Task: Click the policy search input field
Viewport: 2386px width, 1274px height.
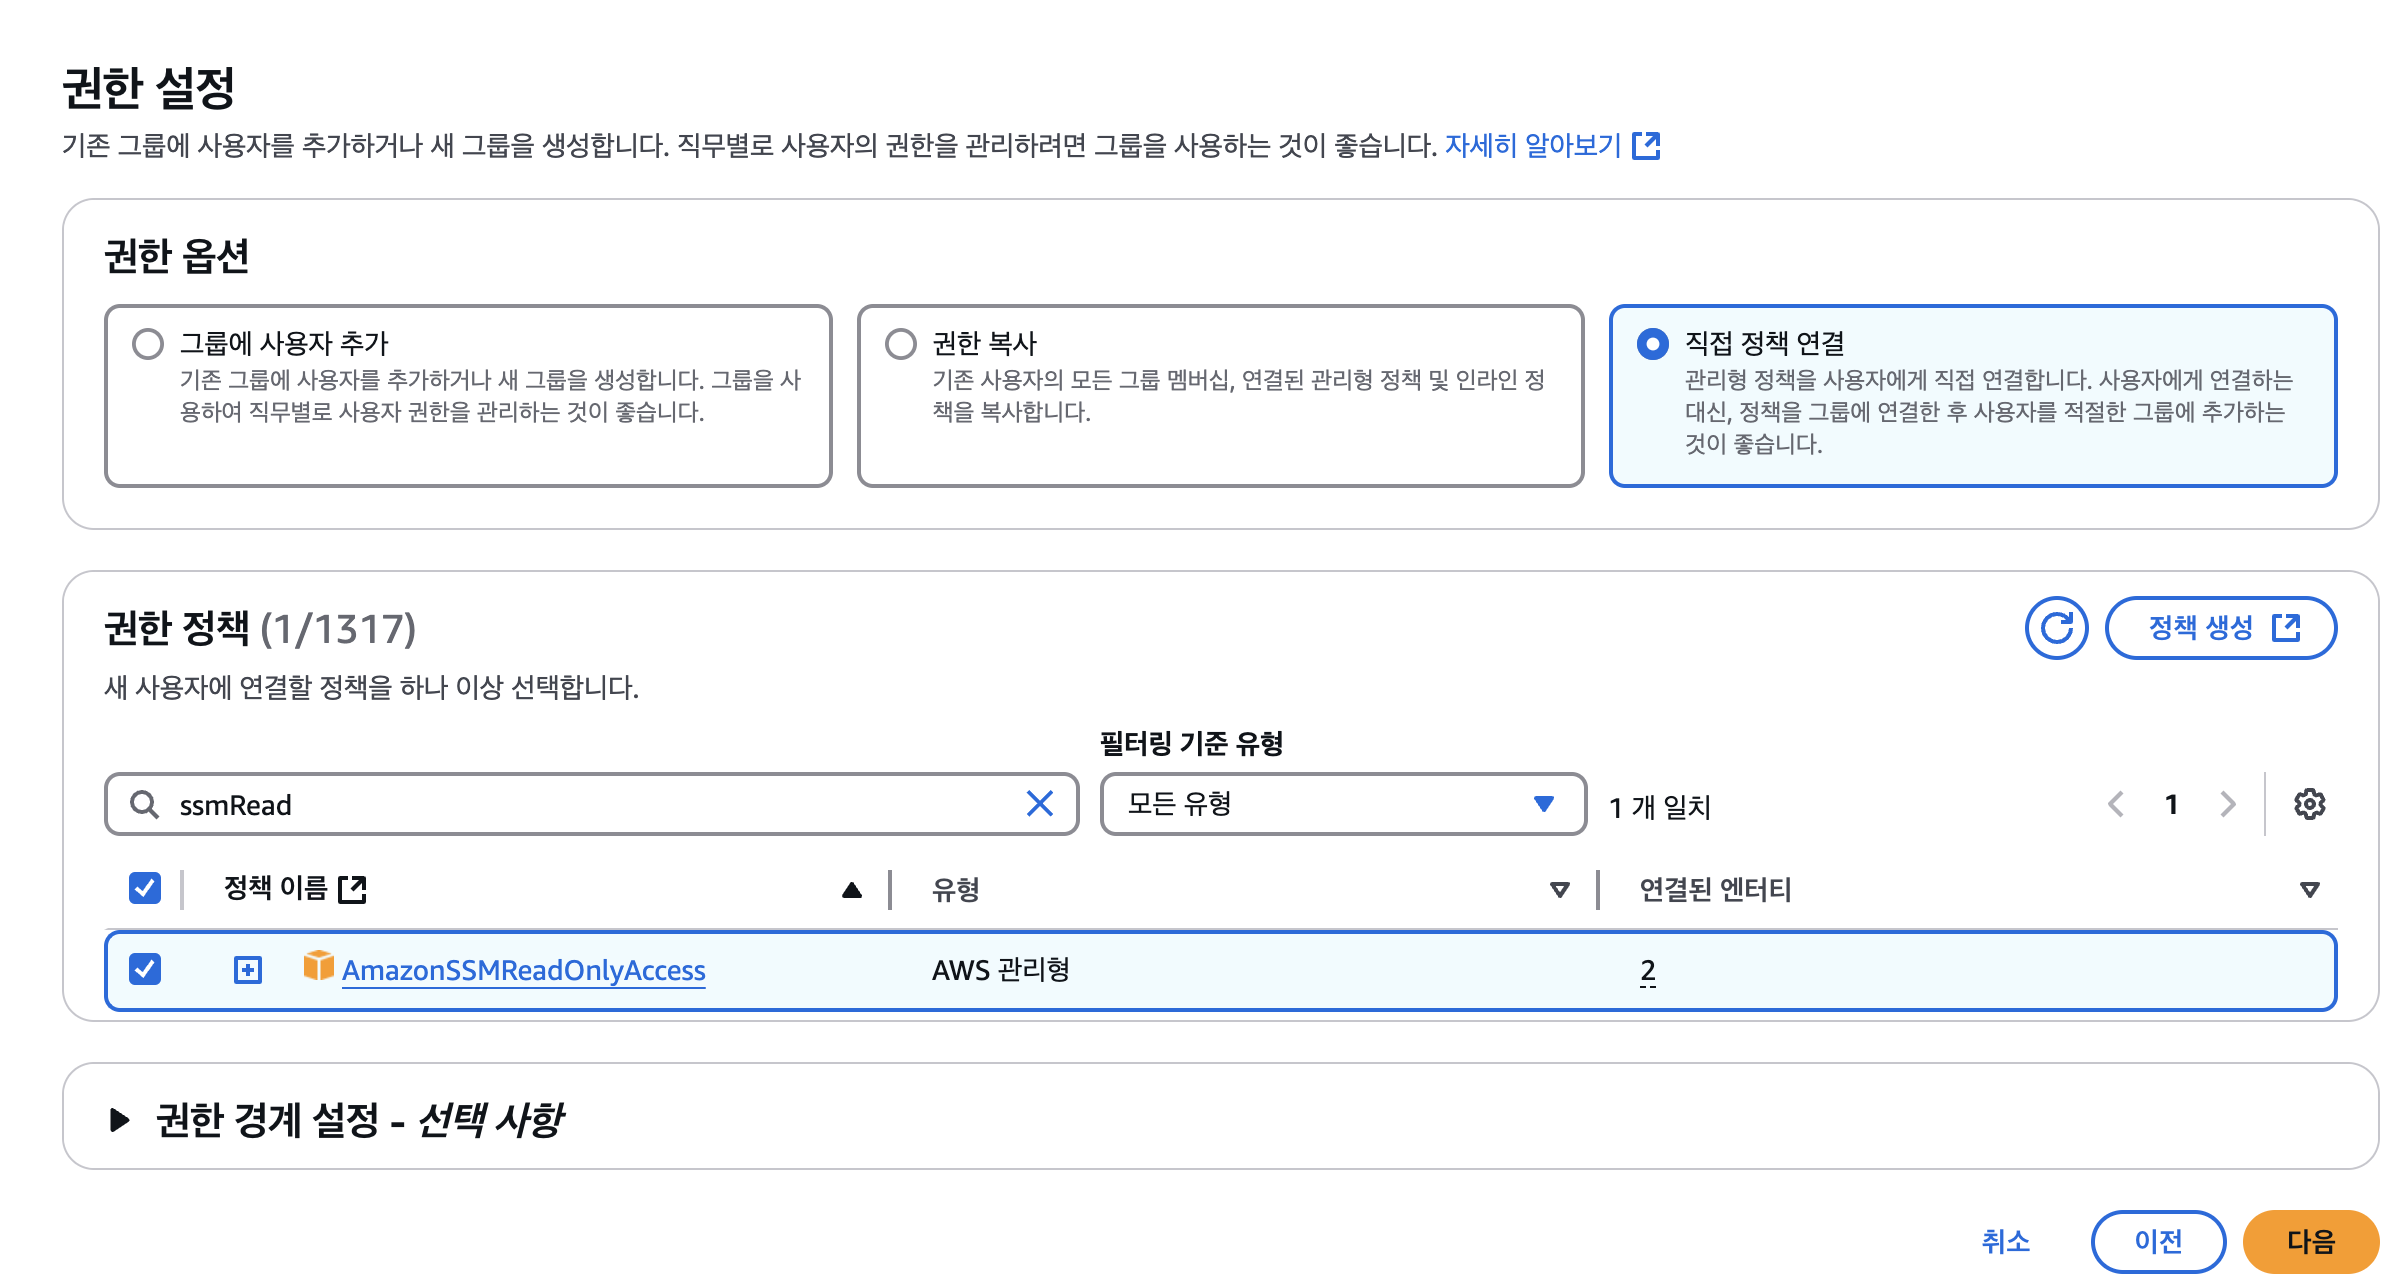Action: [590, 804]
